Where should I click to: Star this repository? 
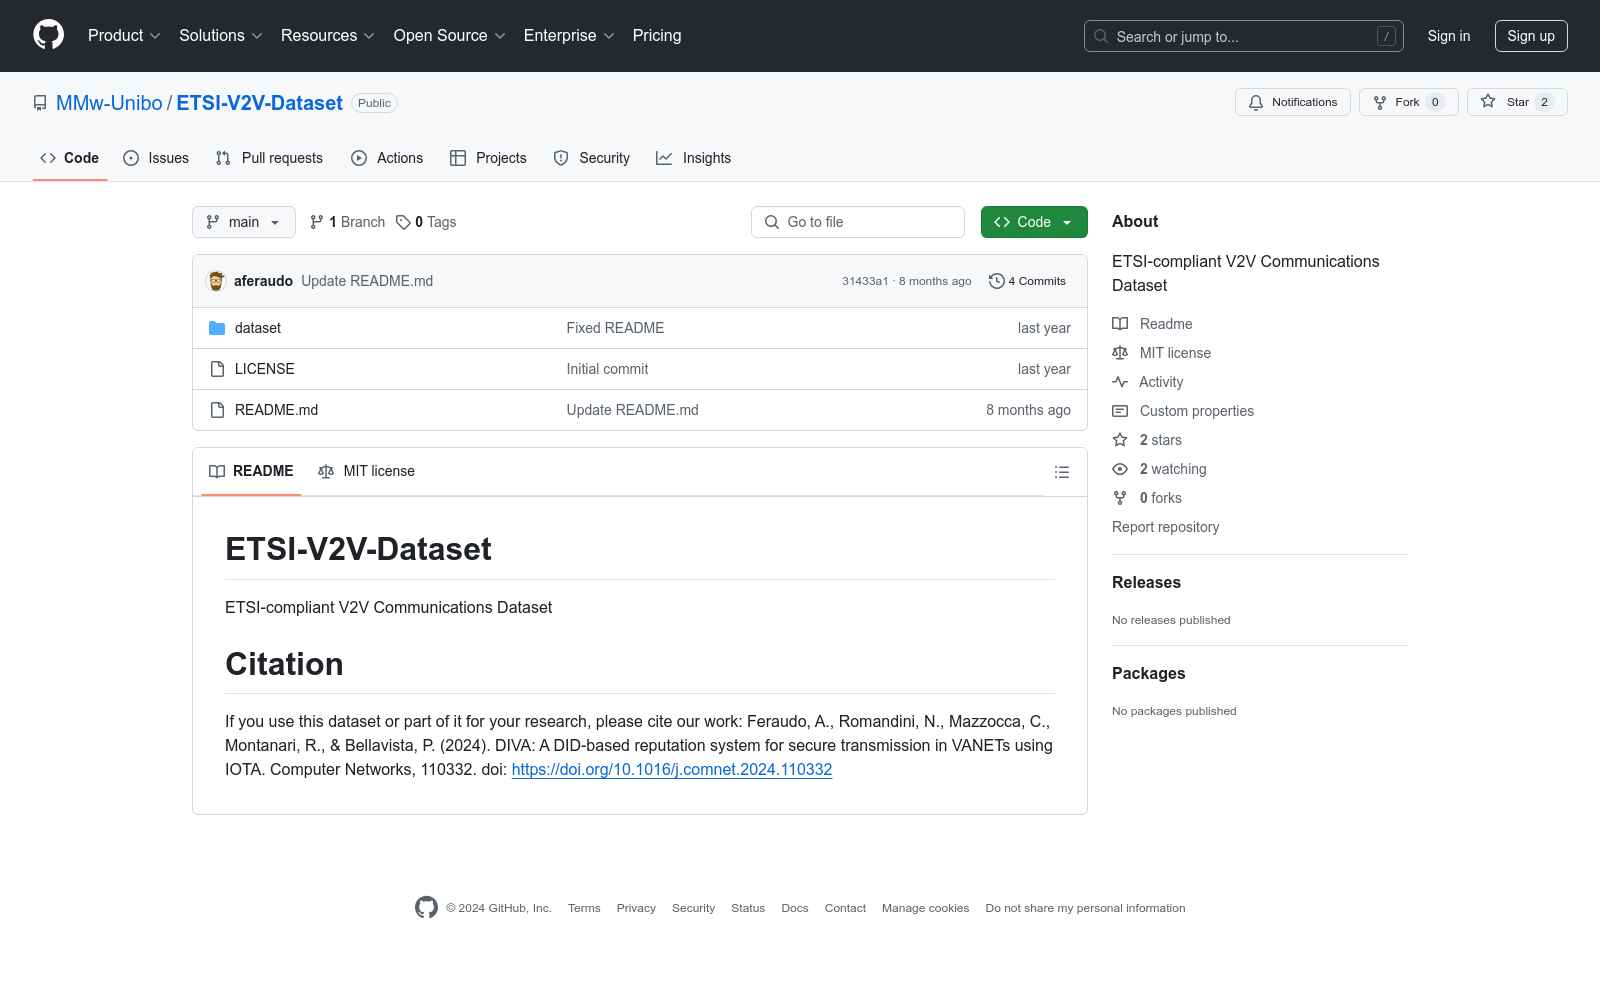point(1517,102)
